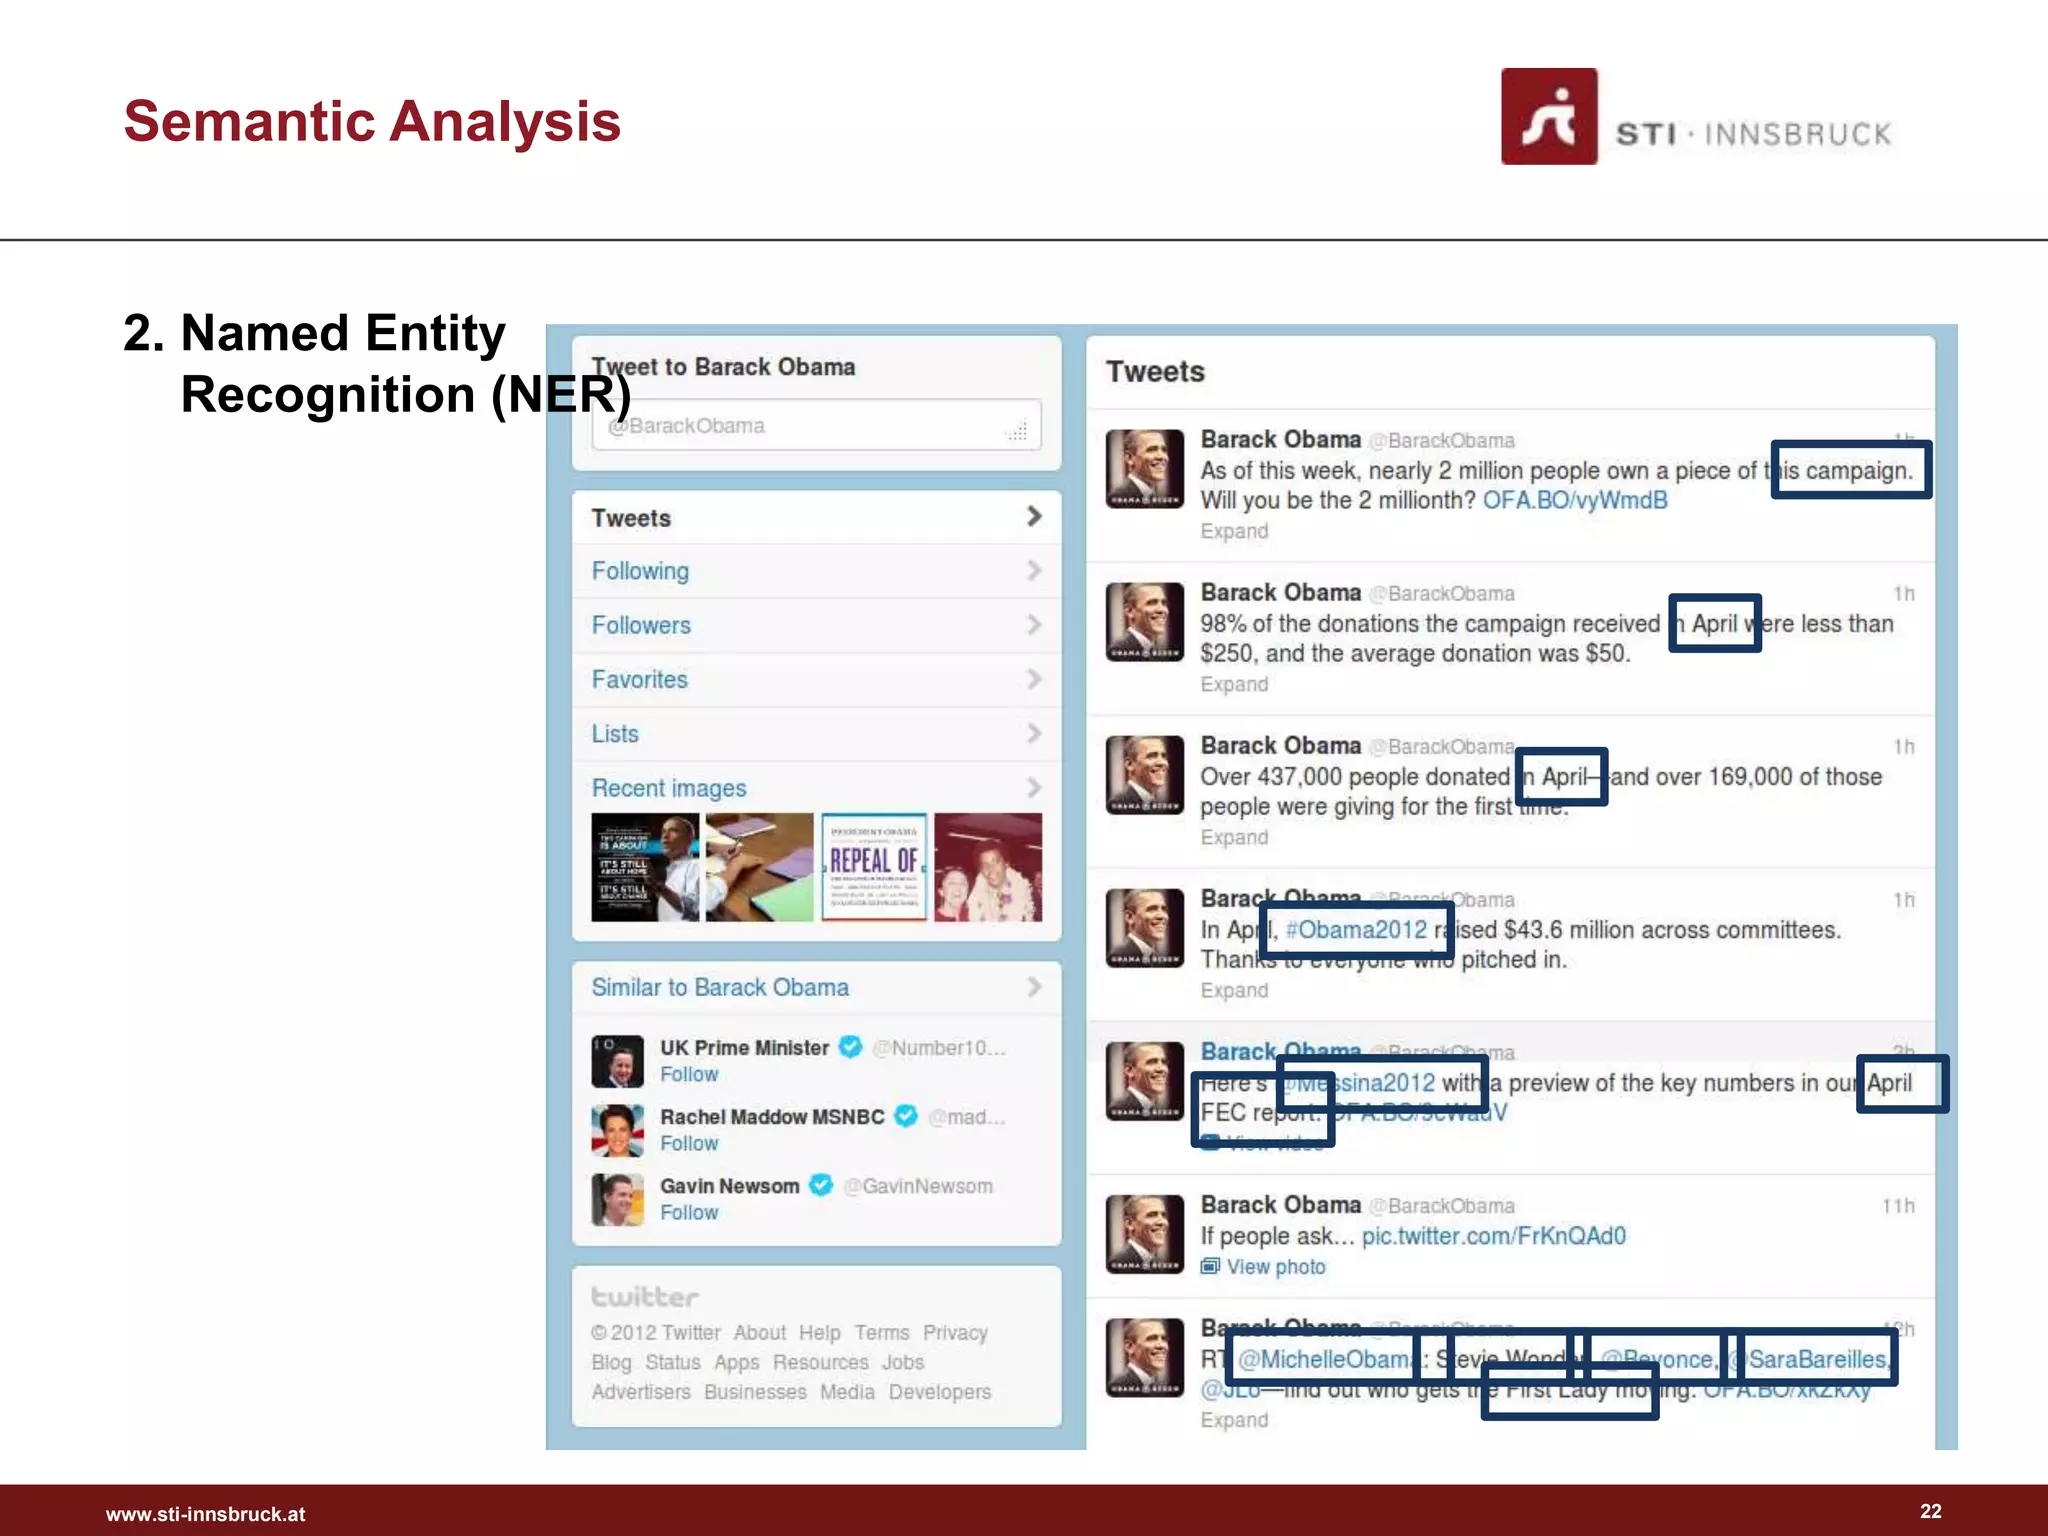Screen dimensions: 2048x1536
Task: Open the Help footer link
Action: [x=820, y=1333]
